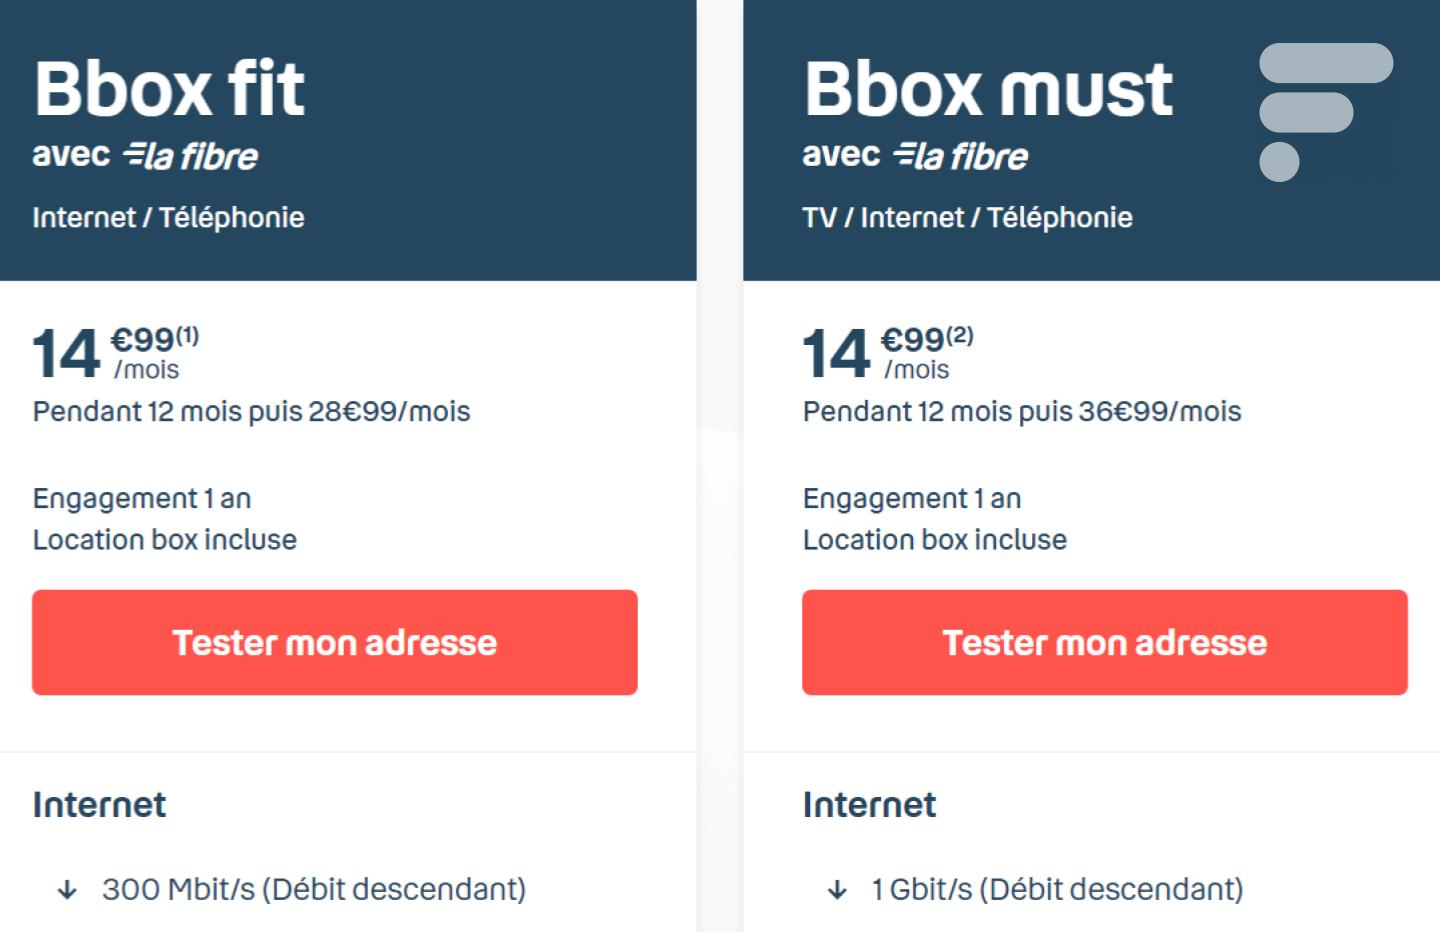The image size is (1440, 932).
Task: Click 'Internet / Téléphonie' subtitle of Bbox fit
Action: pyautogui.click(x=168, y=218)
